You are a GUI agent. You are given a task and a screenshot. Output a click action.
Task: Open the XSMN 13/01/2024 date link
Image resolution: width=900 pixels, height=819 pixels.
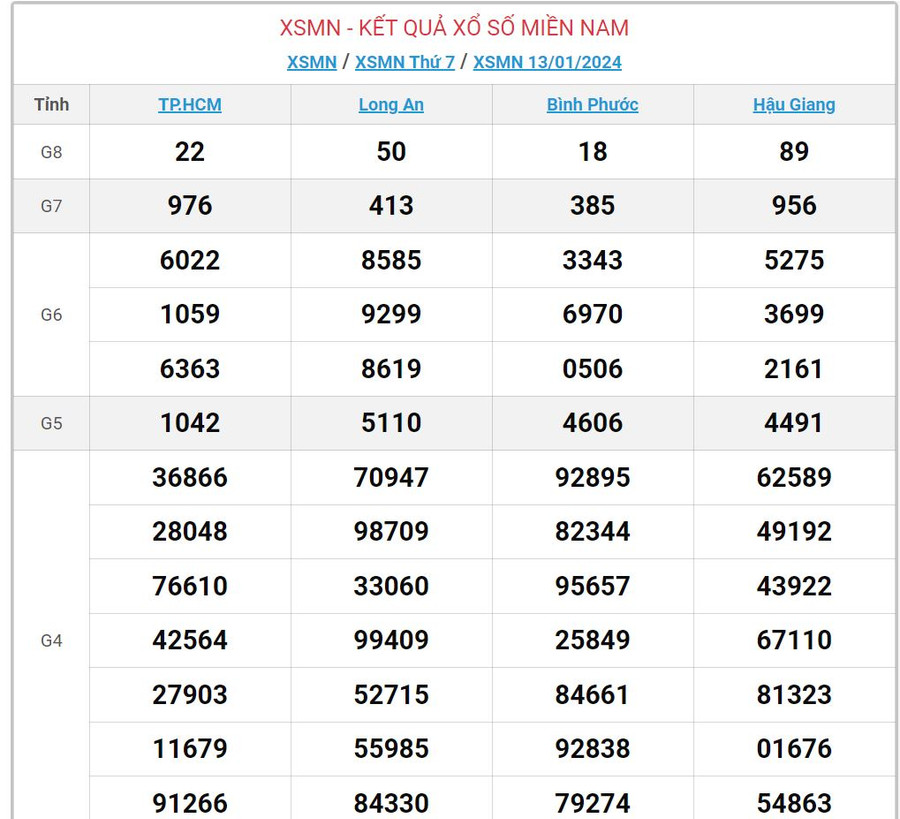(x=547, y=62)
